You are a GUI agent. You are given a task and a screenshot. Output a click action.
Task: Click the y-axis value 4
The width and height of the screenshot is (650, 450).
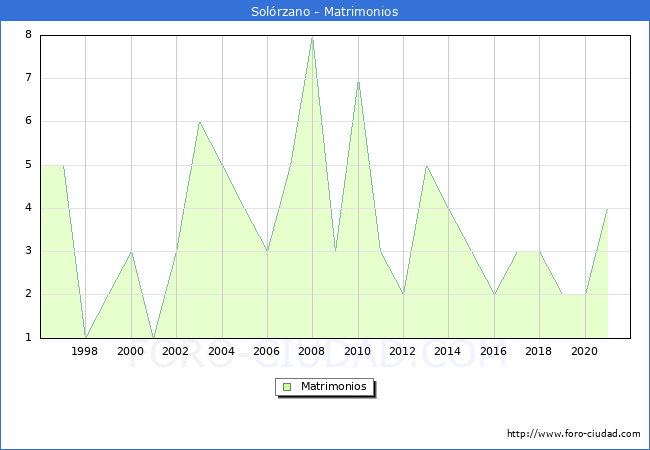pyautogui.click(x=28, y=208)
